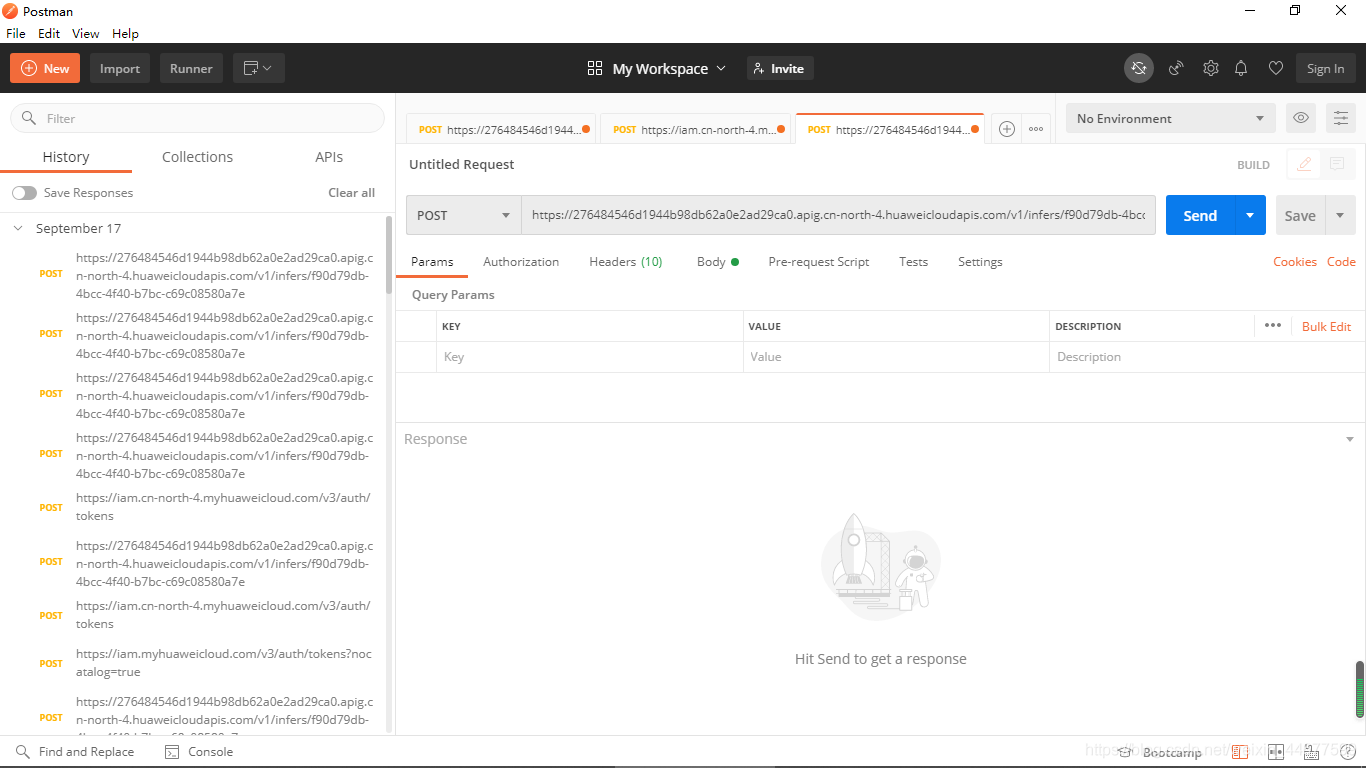The width and height of the screenshot is (1366, 768).
Task: Select two pane view layout icon
Action: pyautogui.click(x=1275, y=752)
